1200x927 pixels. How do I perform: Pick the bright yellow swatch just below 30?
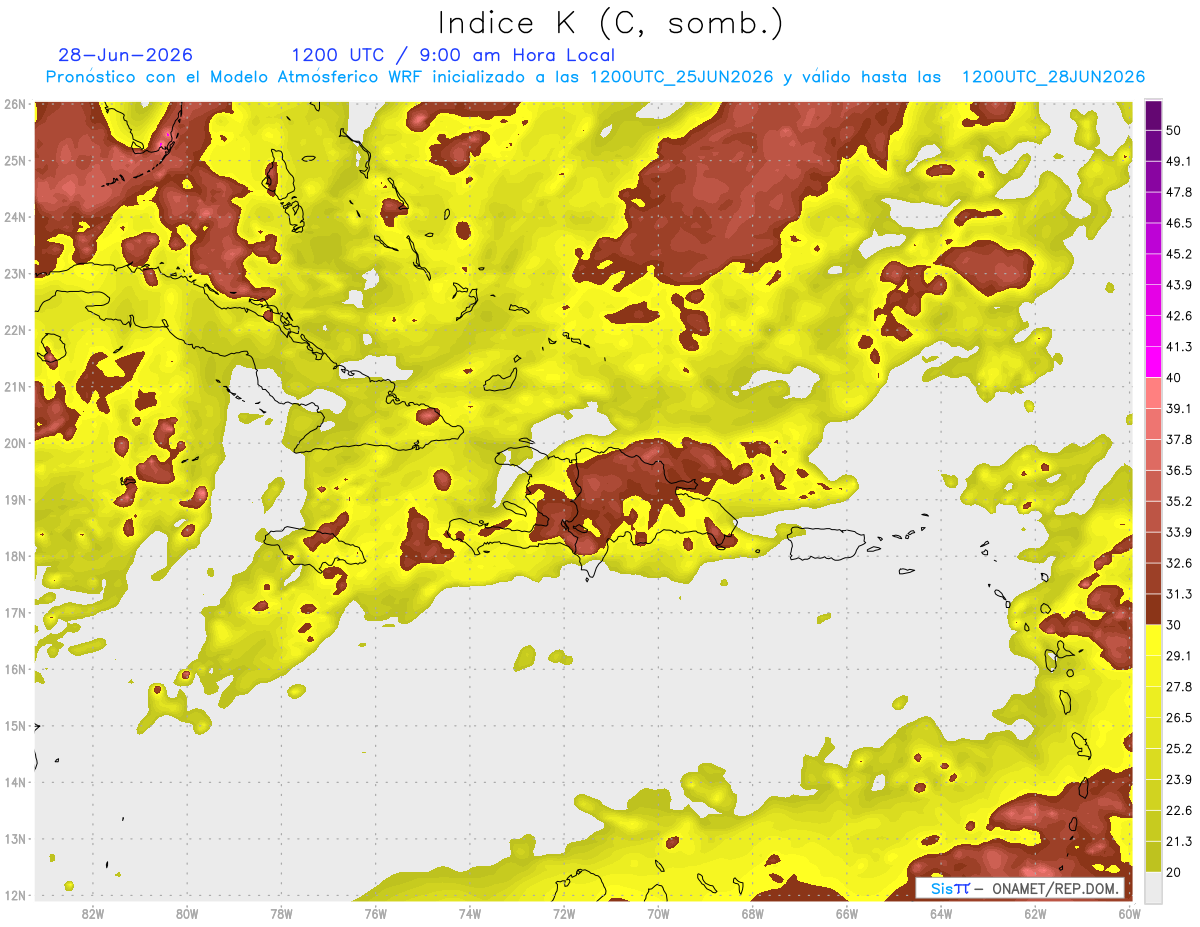click(x=1153, y=640)
